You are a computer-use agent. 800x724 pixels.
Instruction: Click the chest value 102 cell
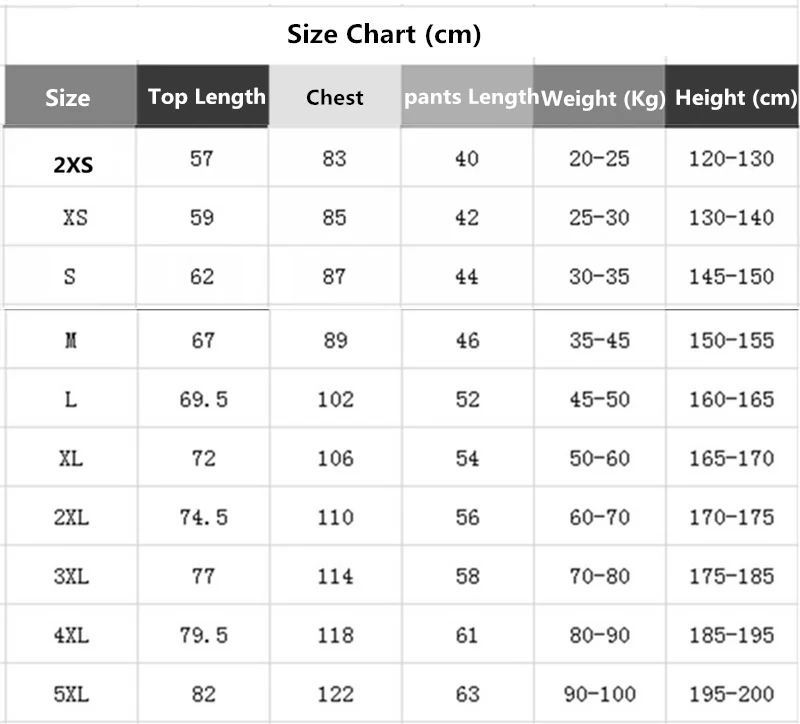pos(335,400)
